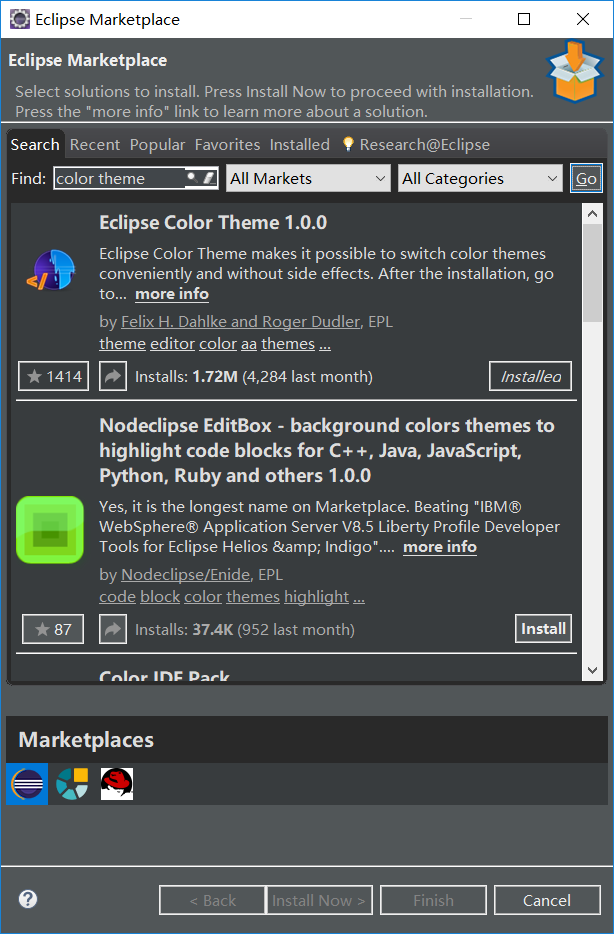Open the All Categories dropdown
Image resolution: width=614 pixels, height=934 pixels.
point(480,178)
